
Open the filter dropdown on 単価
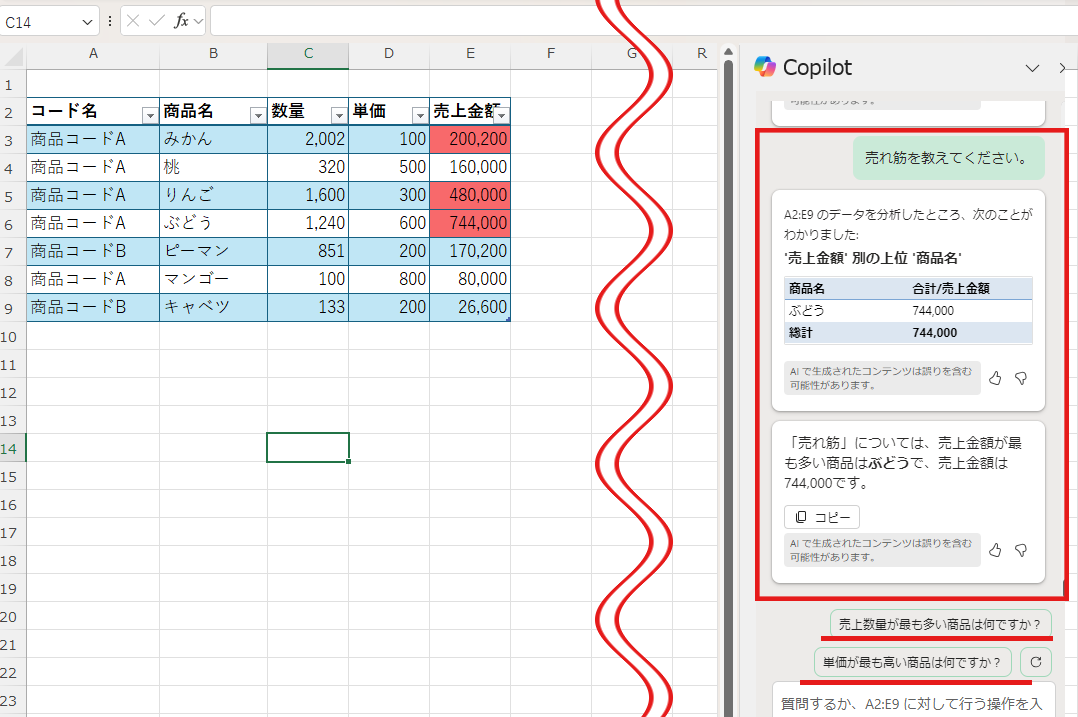click(420, 115)
